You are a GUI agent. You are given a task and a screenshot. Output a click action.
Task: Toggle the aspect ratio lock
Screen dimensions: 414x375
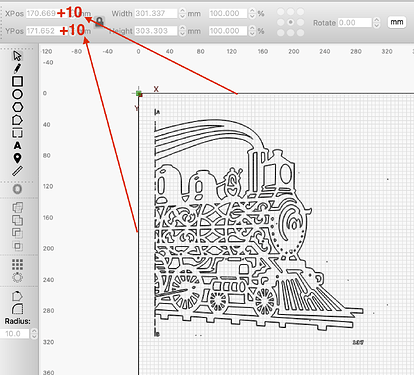pyautogui.click(x=99, y=22)
